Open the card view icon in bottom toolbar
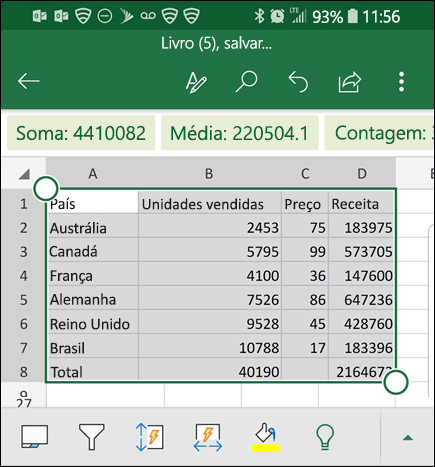Viewport: 435px width, 467px height. coord(35,436)
